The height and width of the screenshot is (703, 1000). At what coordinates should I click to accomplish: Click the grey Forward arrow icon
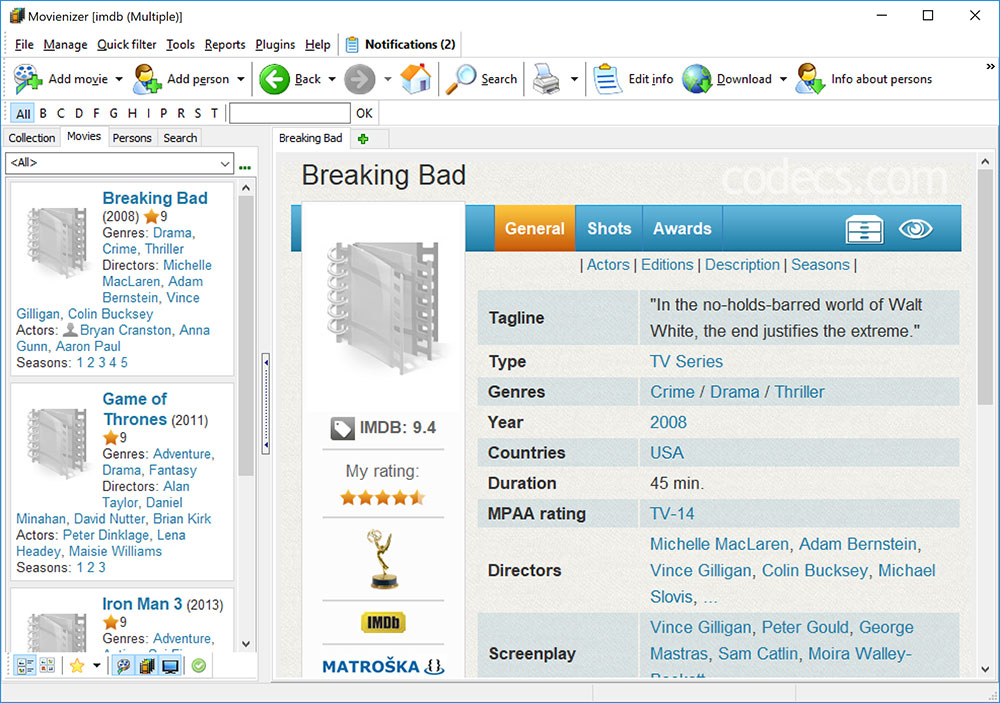coord(360,80)
